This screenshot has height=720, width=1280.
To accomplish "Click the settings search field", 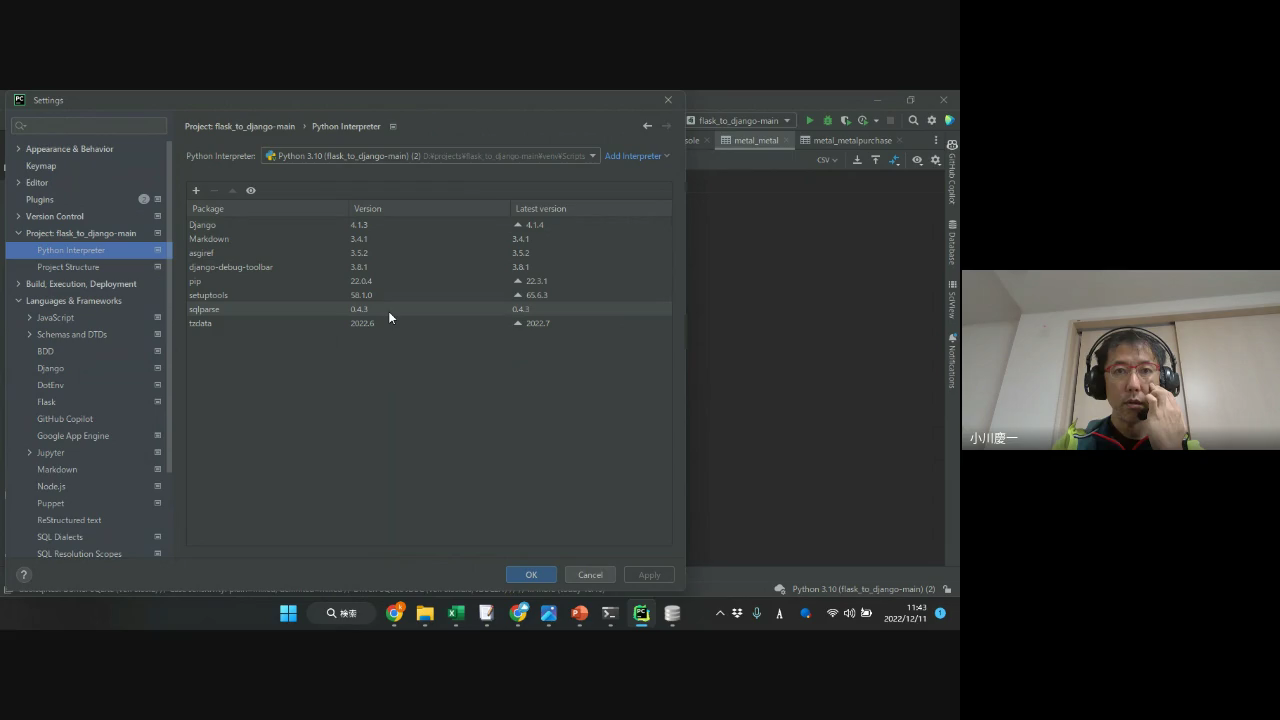I will (x=90, y=126).
